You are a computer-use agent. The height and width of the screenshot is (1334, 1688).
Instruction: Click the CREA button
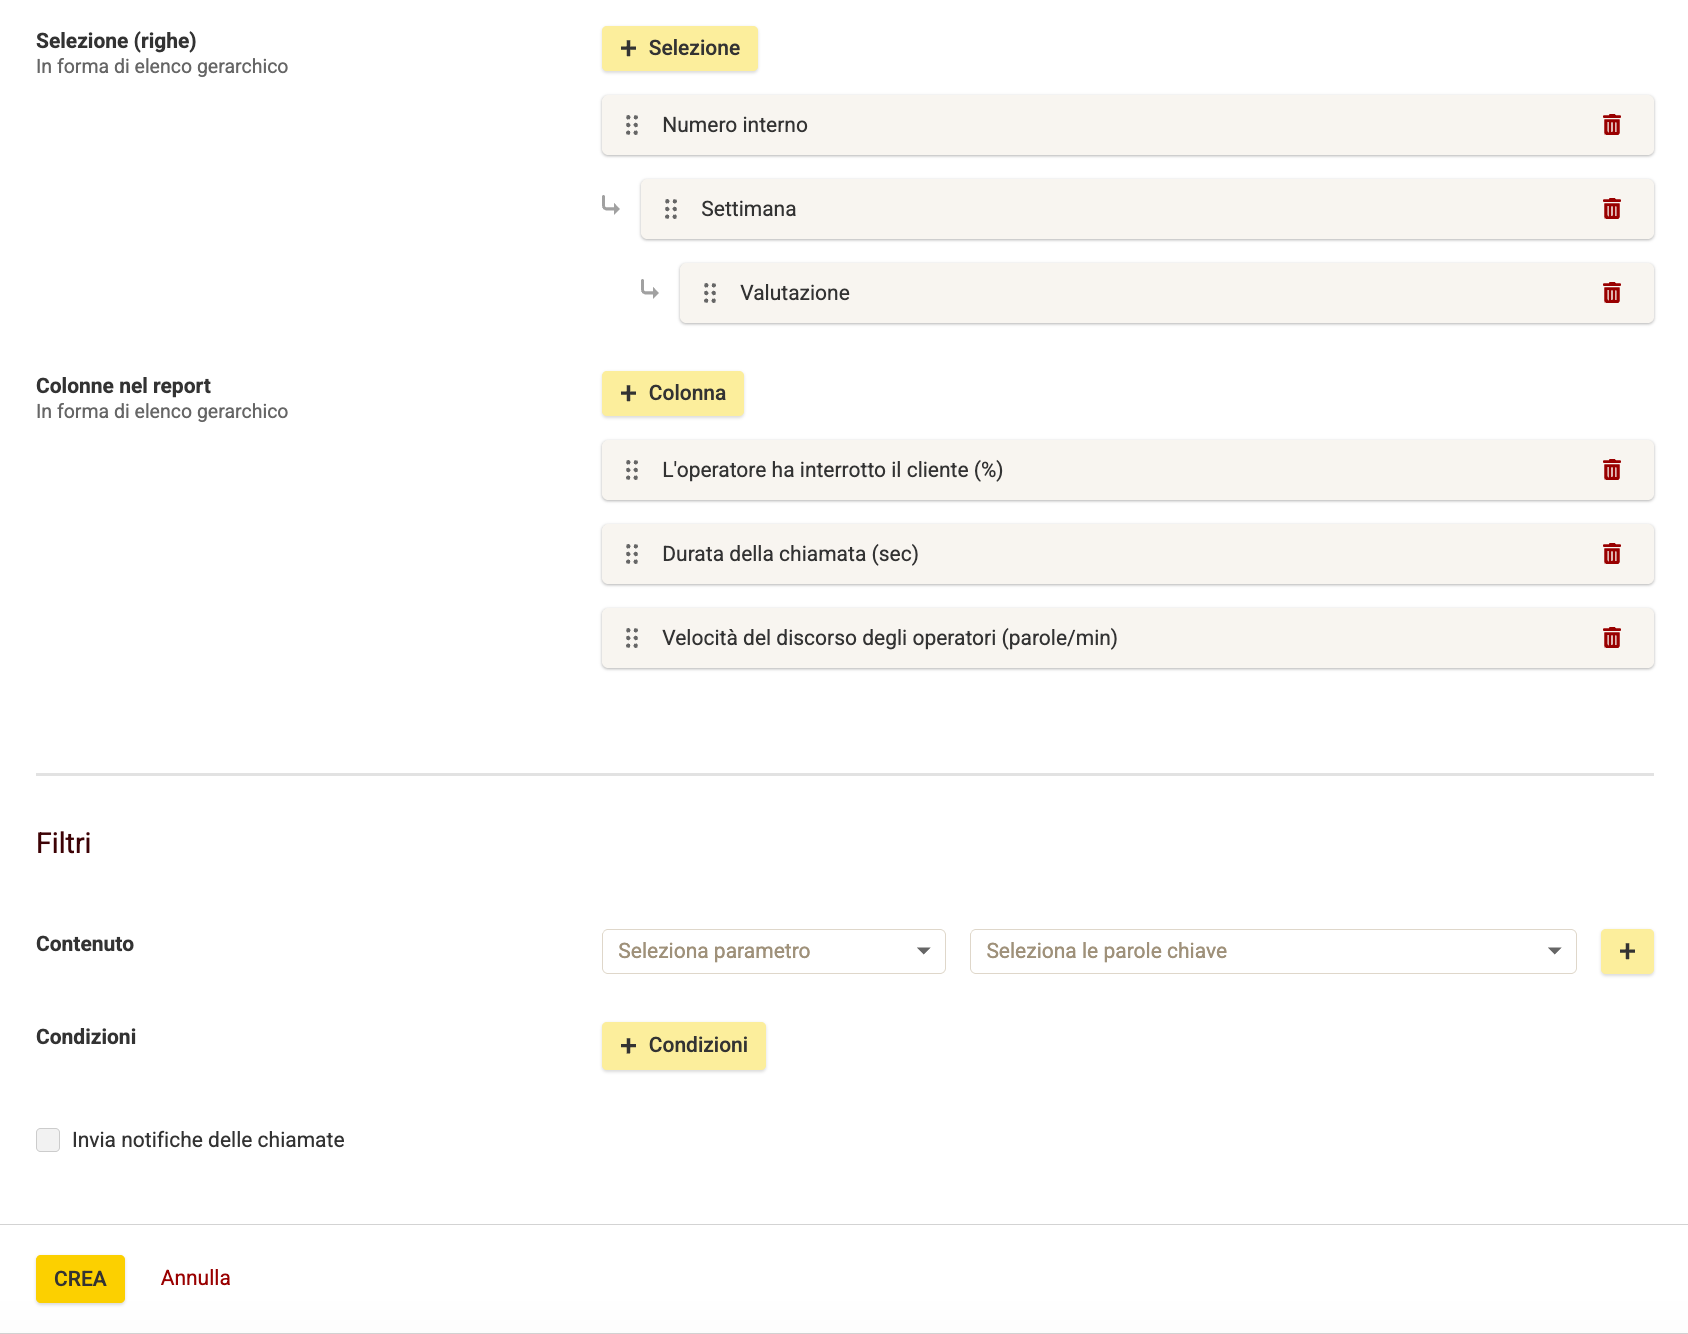coord(80,1278)
